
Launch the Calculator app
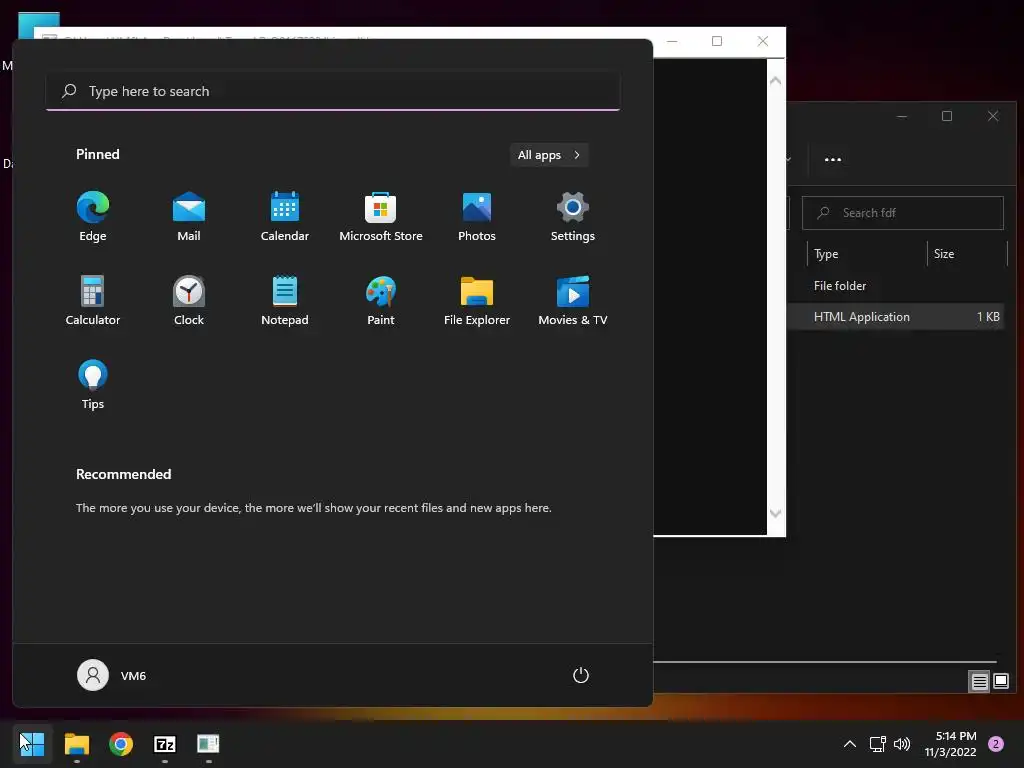pyautogui.click(x=93, y=300)
